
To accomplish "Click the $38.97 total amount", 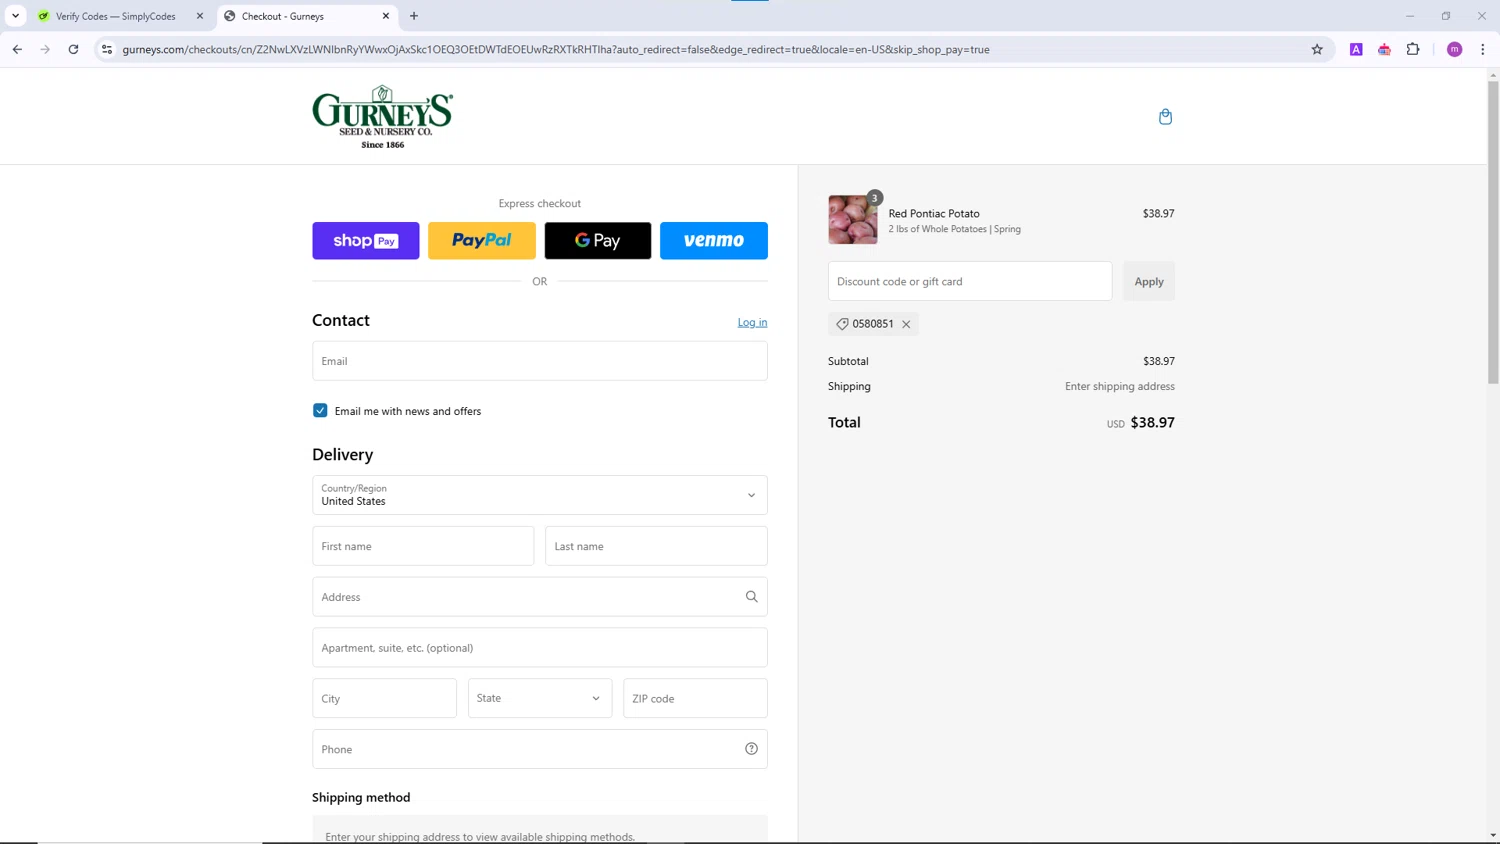I will click(x=1152, y=423).
